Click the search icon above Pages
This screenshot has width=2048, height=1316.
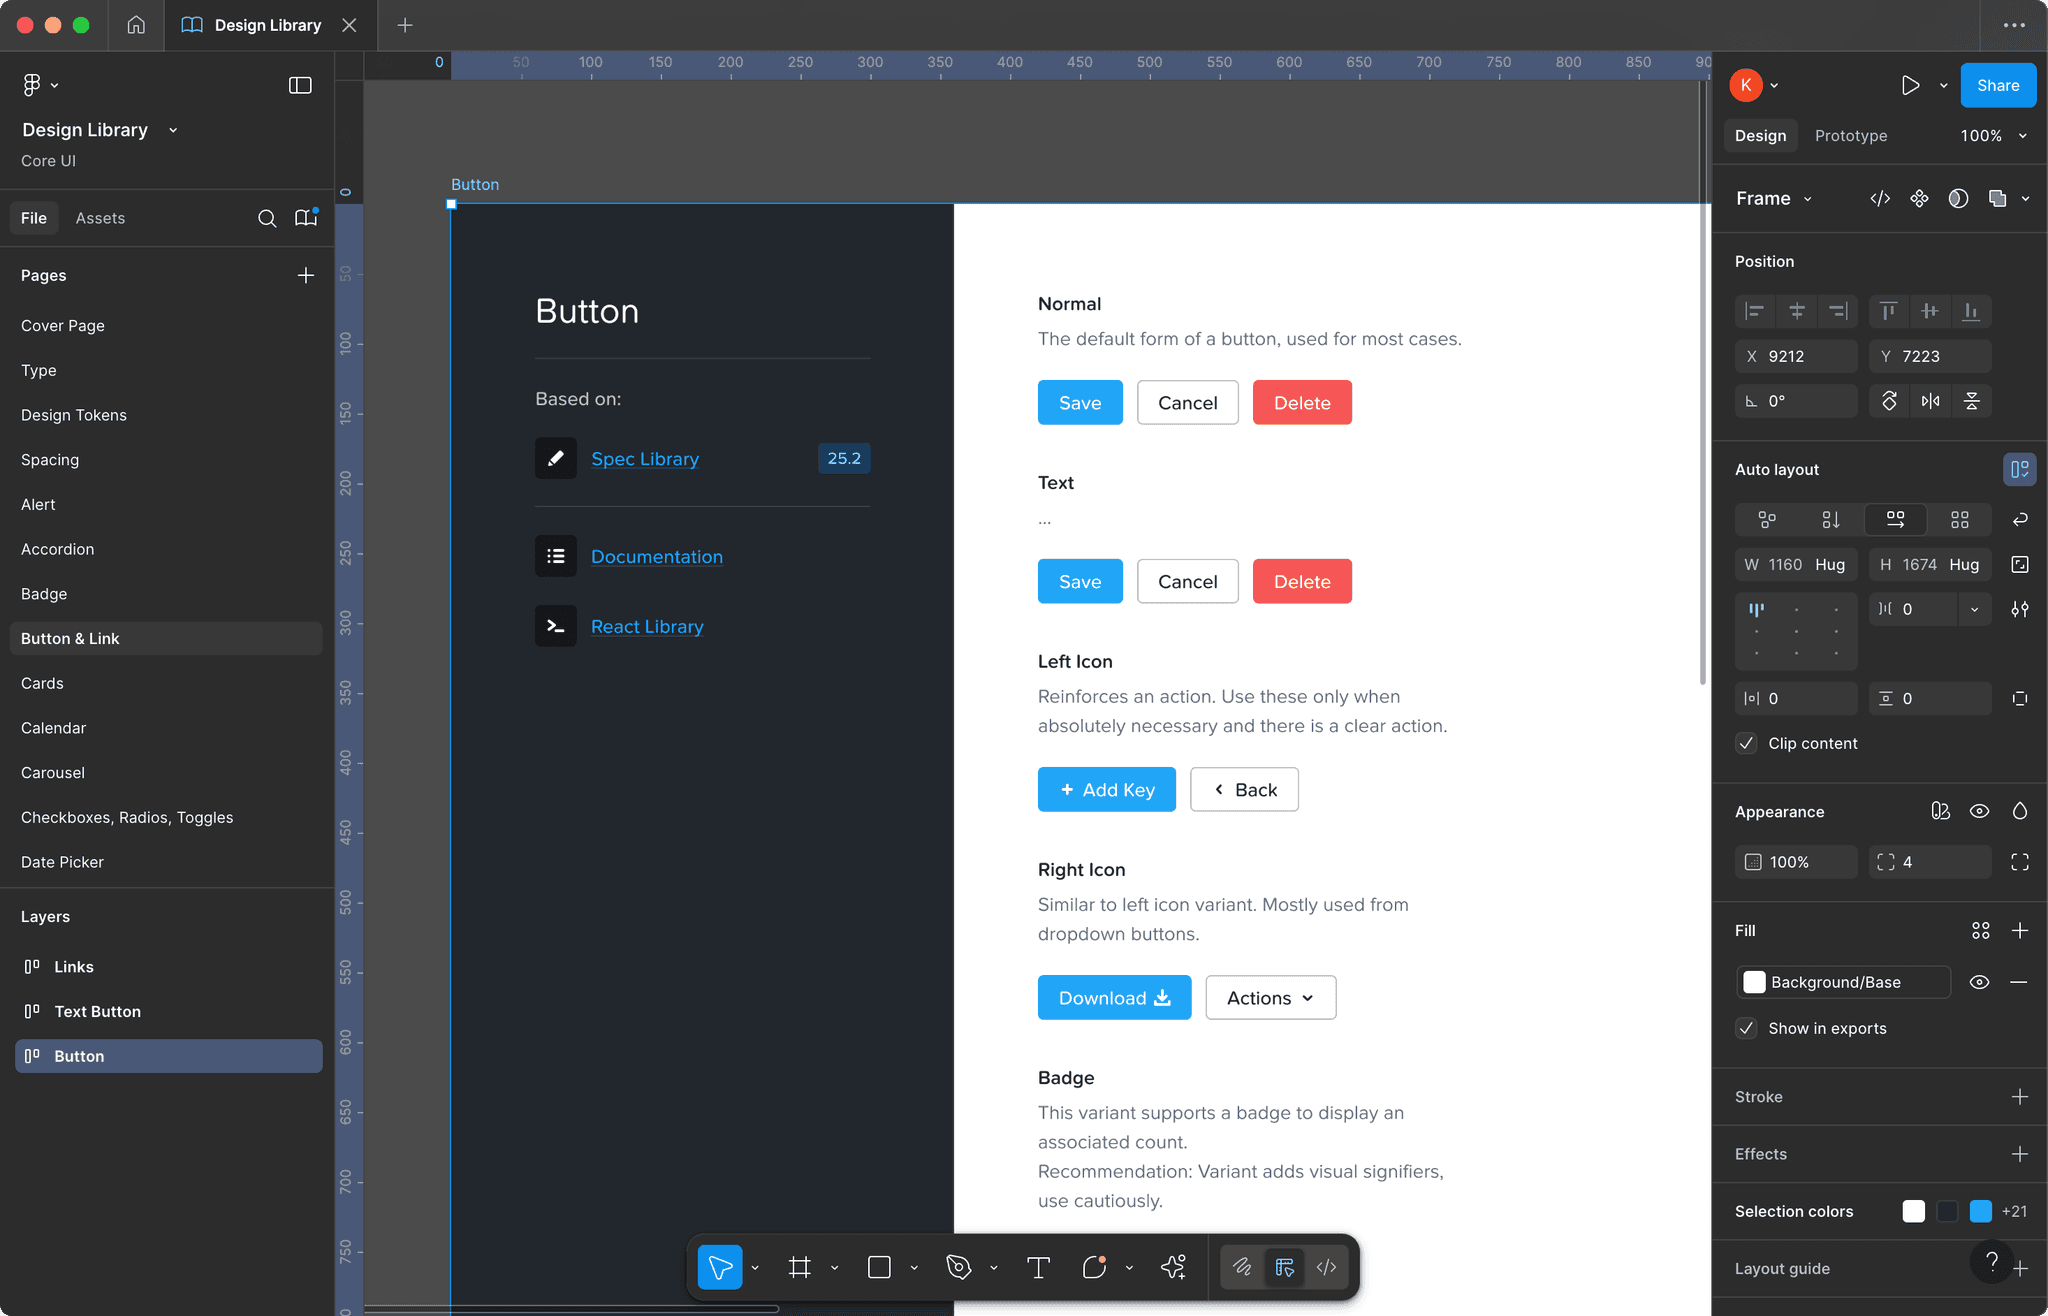[266, 218]
